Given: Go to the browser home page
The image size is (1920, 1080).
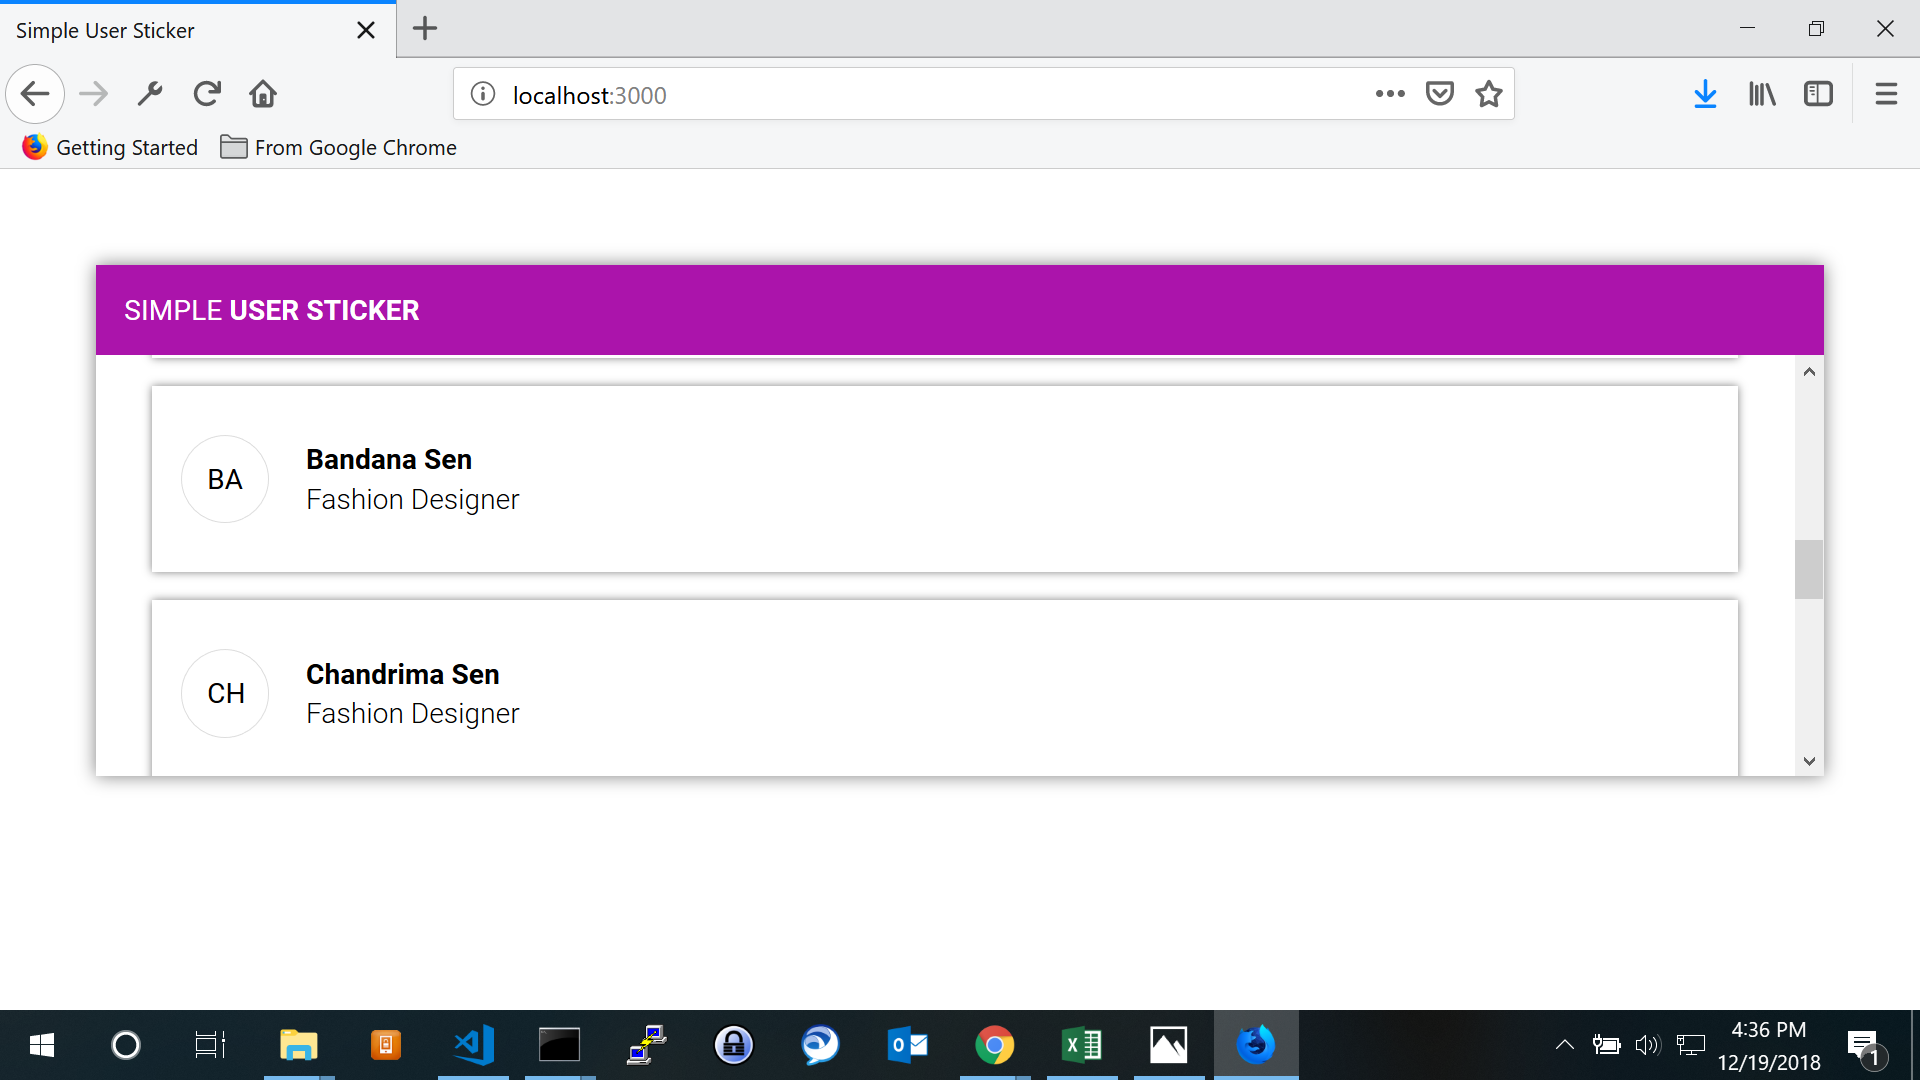Looking at the screenshot, I should (x=263, y=94).
